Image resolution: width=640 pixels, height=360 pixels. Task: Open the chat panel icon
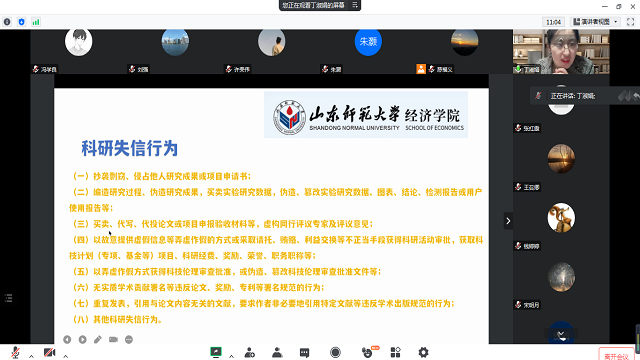(304, 353)
